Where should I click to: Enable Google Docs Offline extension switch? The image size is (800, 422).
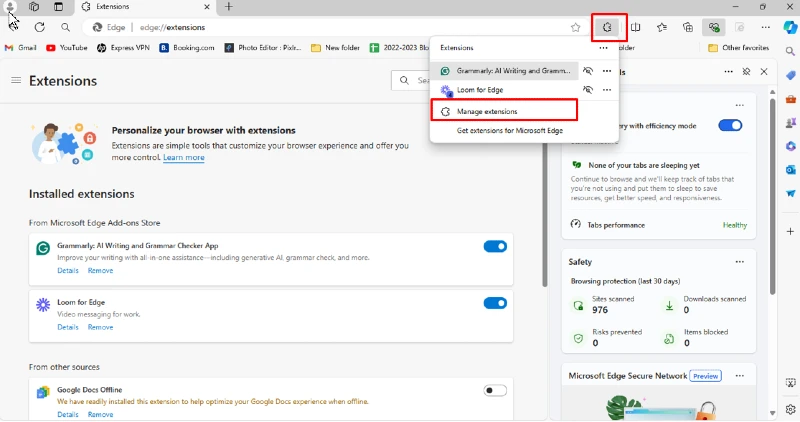[495, 390]
